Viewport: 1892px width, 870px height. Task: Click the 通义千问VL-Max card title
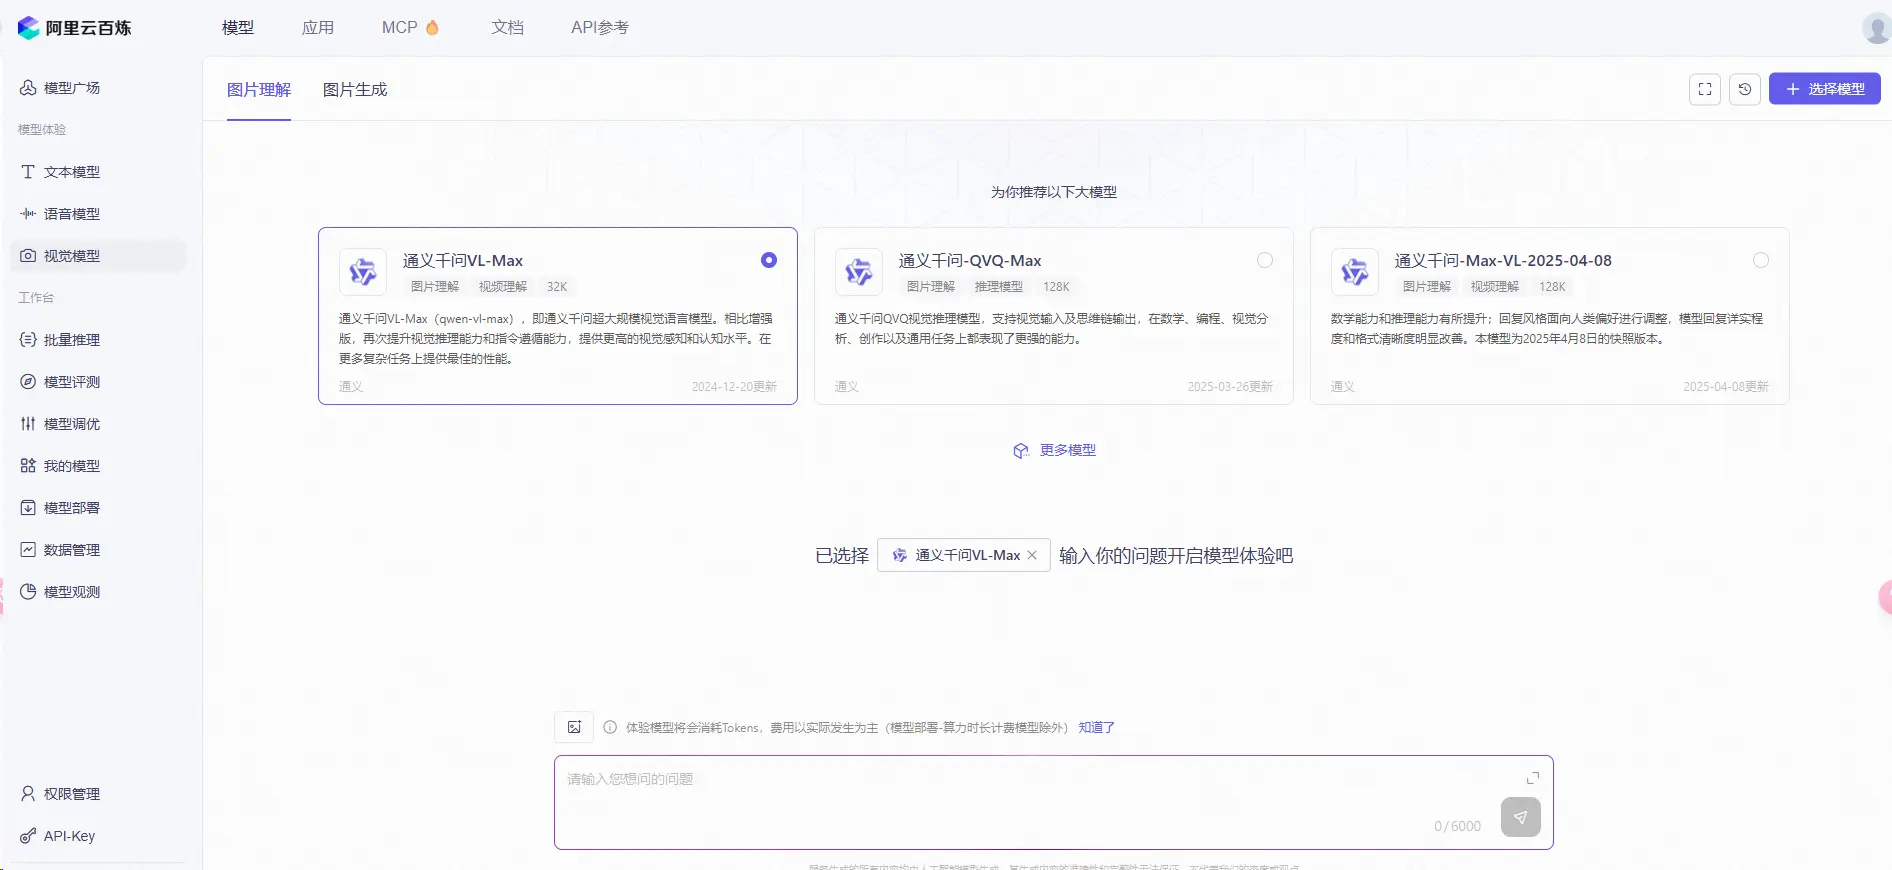pos(463,261)
